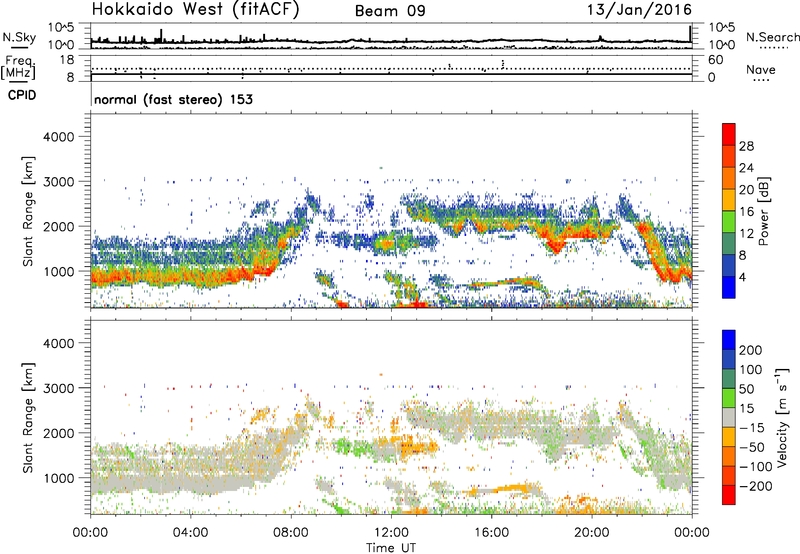Screen dimensions: 800x554
Task: Click the "Power [dB]" colorbar label
Action: [763, 211]
